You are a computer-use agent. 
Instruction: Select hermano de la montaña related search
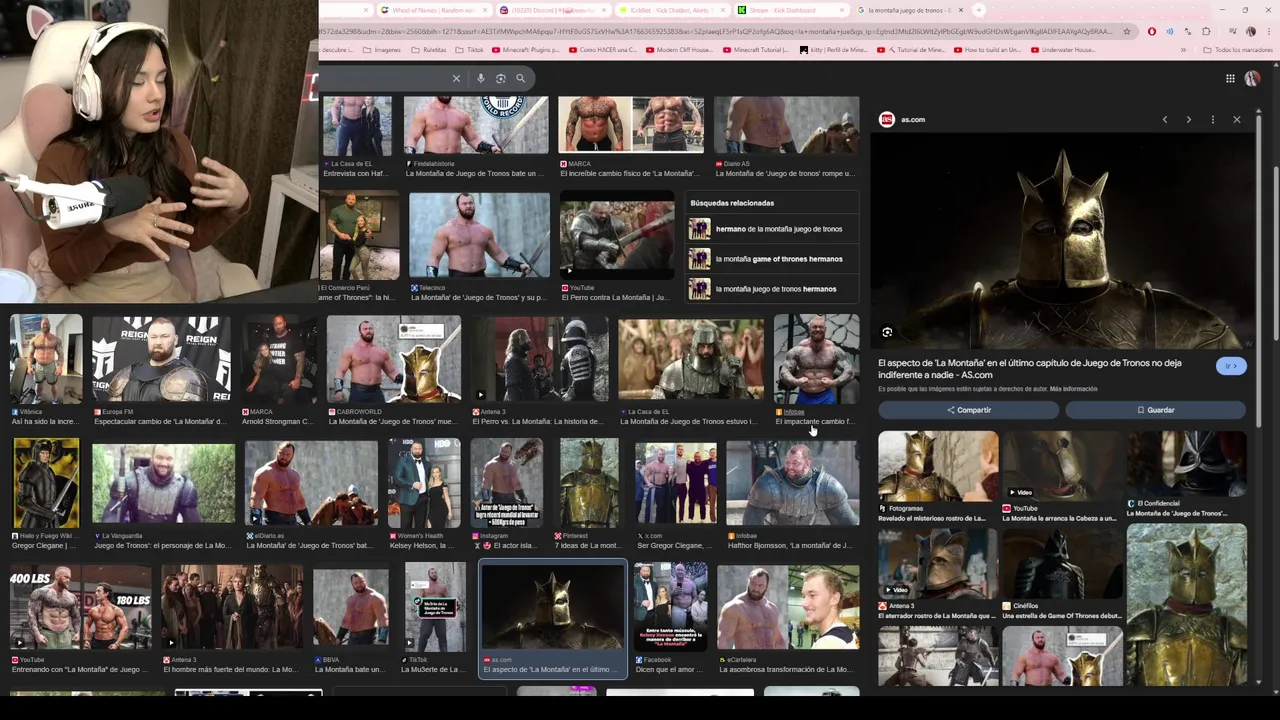[772, 229]
